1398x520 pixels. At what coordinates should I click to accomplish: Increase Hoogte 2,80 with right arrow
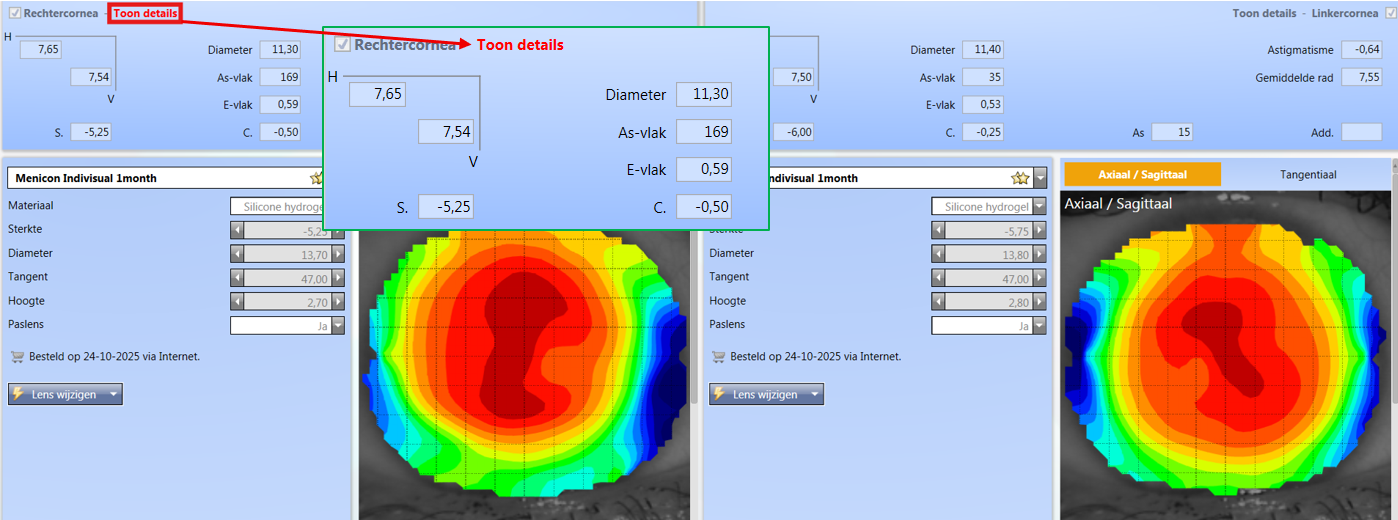pyautogui.click(x=1039, y=302)
